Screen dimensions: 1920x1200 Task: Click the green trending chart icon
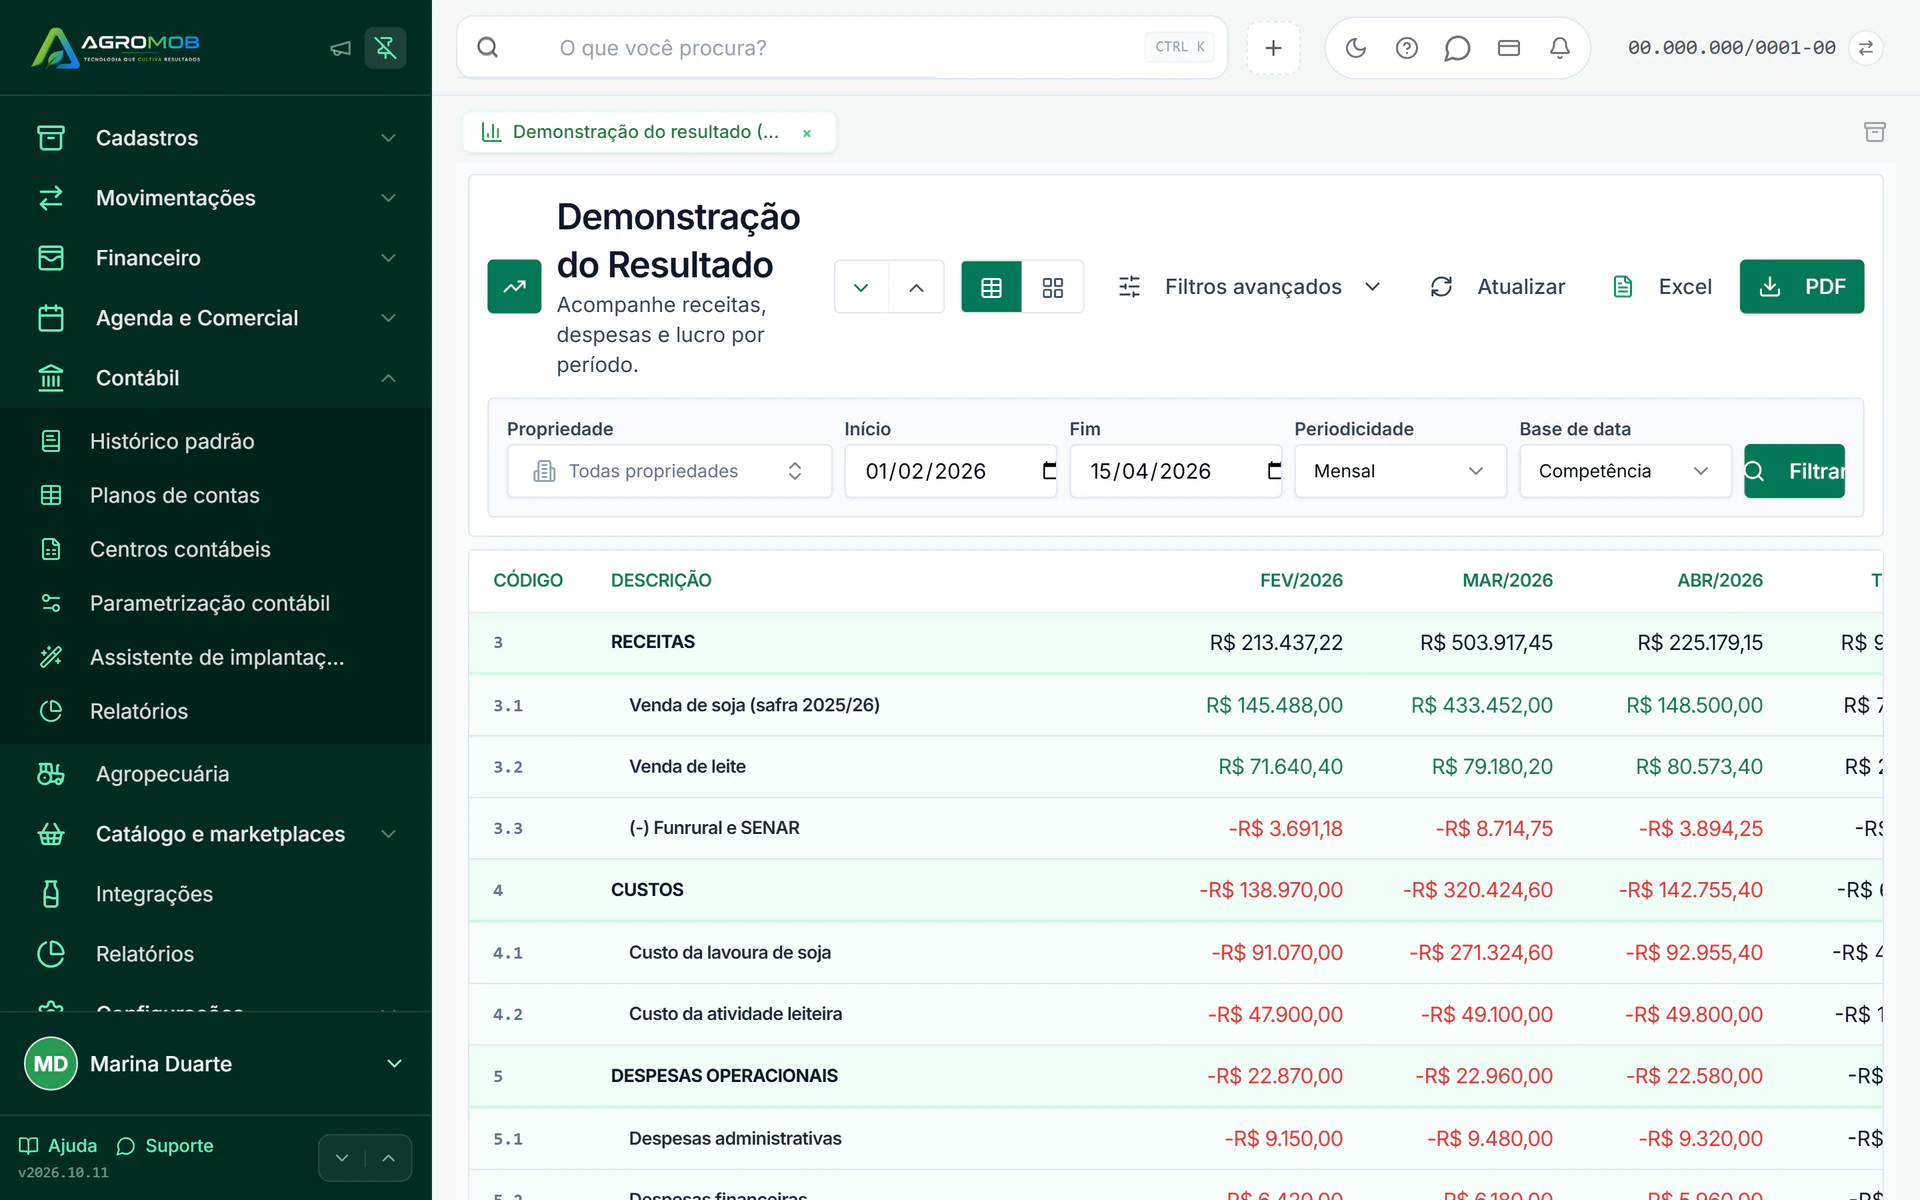(514, 287)
